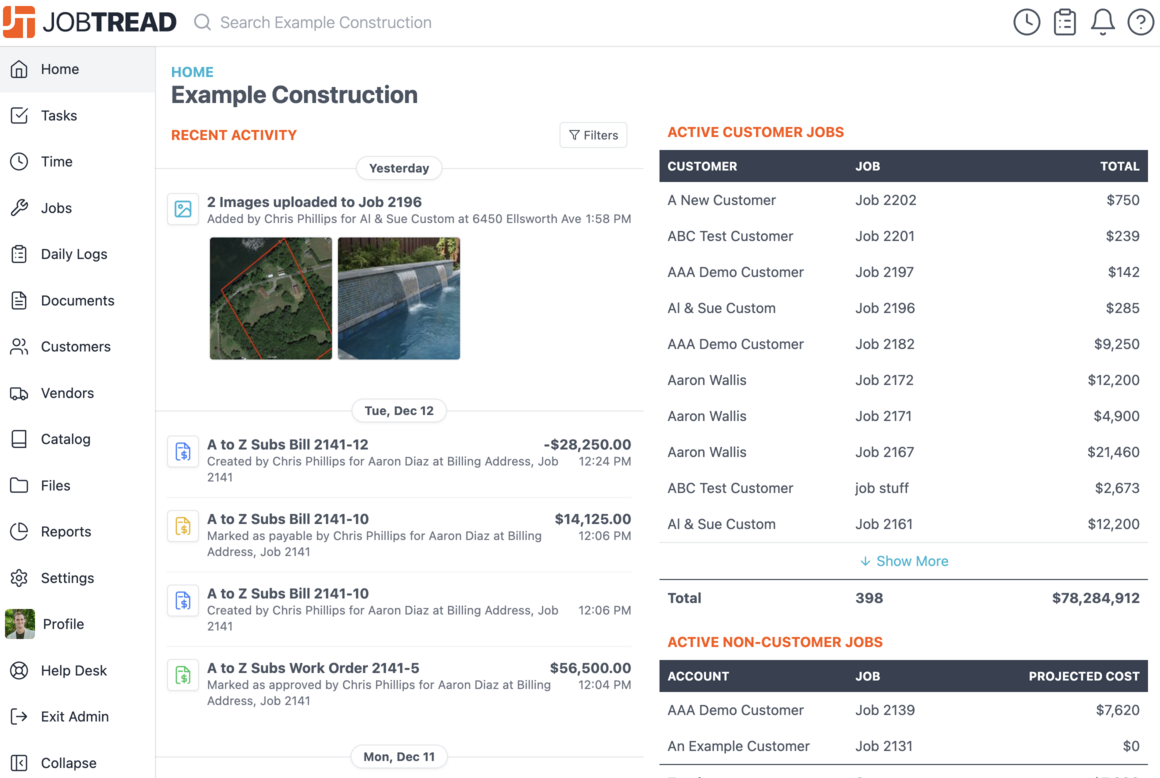The height and width of the screenshot is (778, 1160).
Task: Click the Documents page icon in sidebar
Action: [x=19, y=300]
